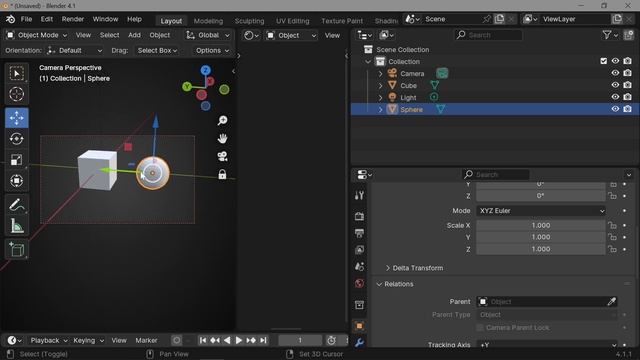Hide the Cube in viewport
The image size is (640, 360).
tap(615, 85)
